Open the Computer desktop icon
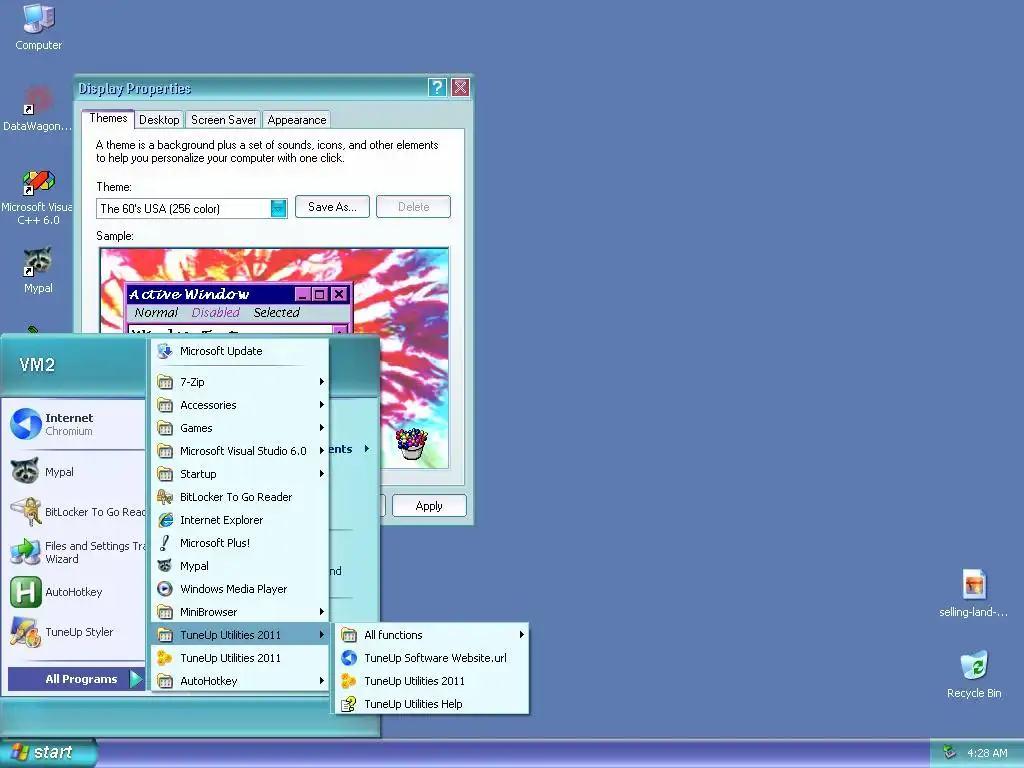The width and height of the screenshot is (1024, 768). [x=39, y=26]
